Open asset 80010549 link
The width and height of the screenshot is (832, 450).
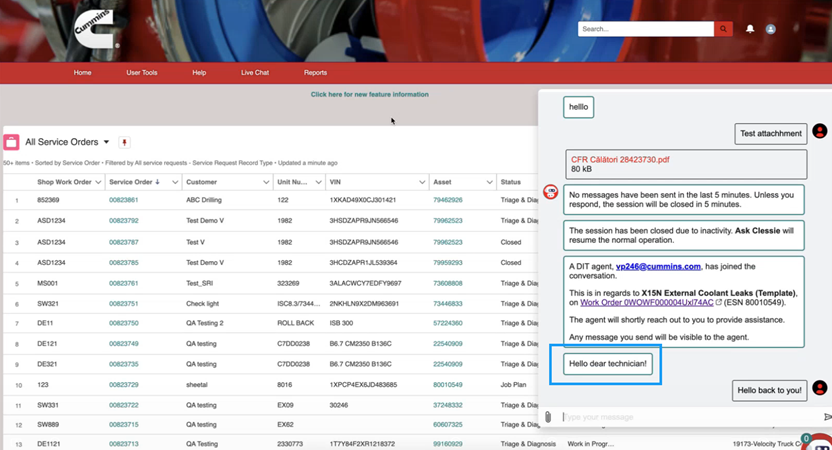tap(447, 385)
